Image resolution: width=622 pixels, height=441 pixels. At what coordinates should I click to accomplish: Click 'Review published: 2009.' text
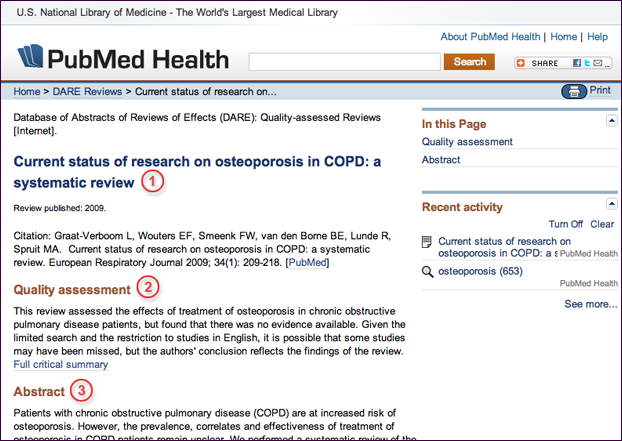60,208
